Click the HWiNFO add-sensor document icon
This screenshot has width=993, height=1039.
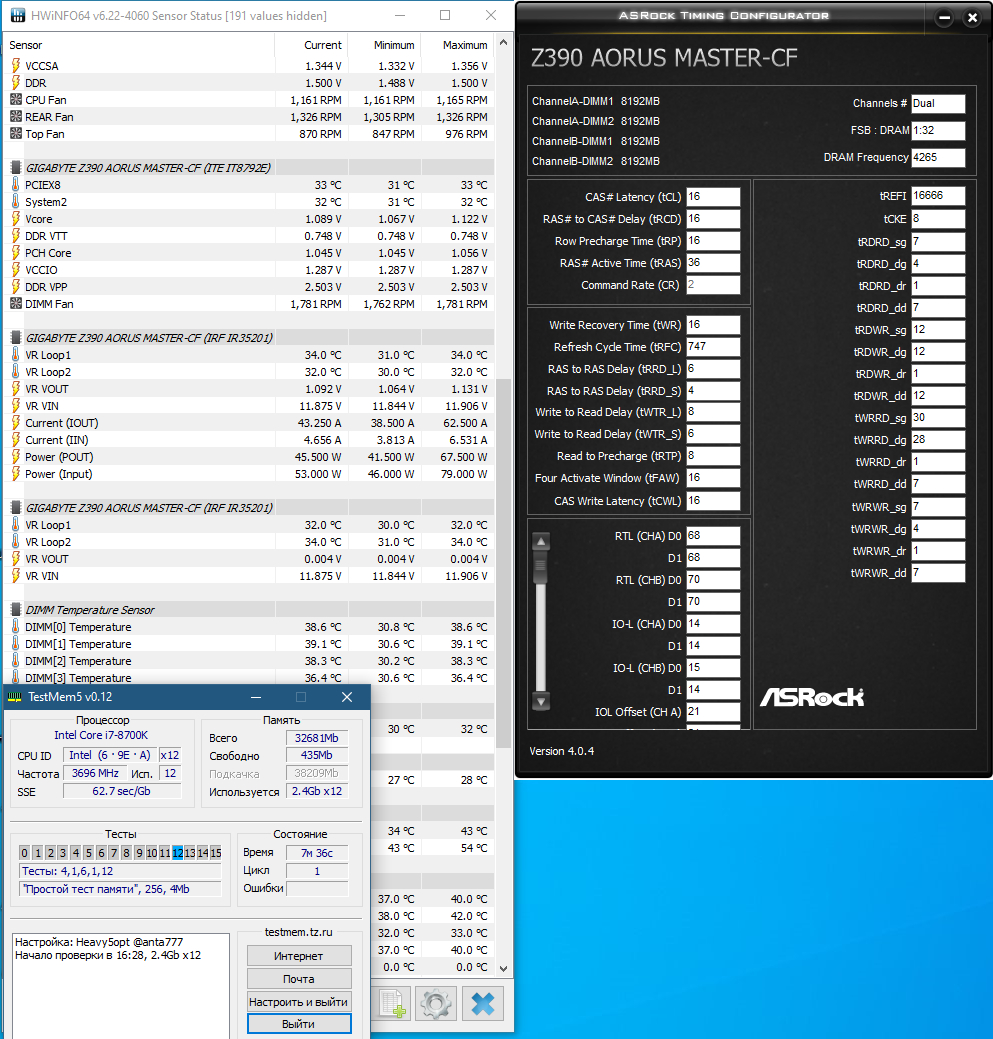pyautogui.click(x=393, y=1005)
